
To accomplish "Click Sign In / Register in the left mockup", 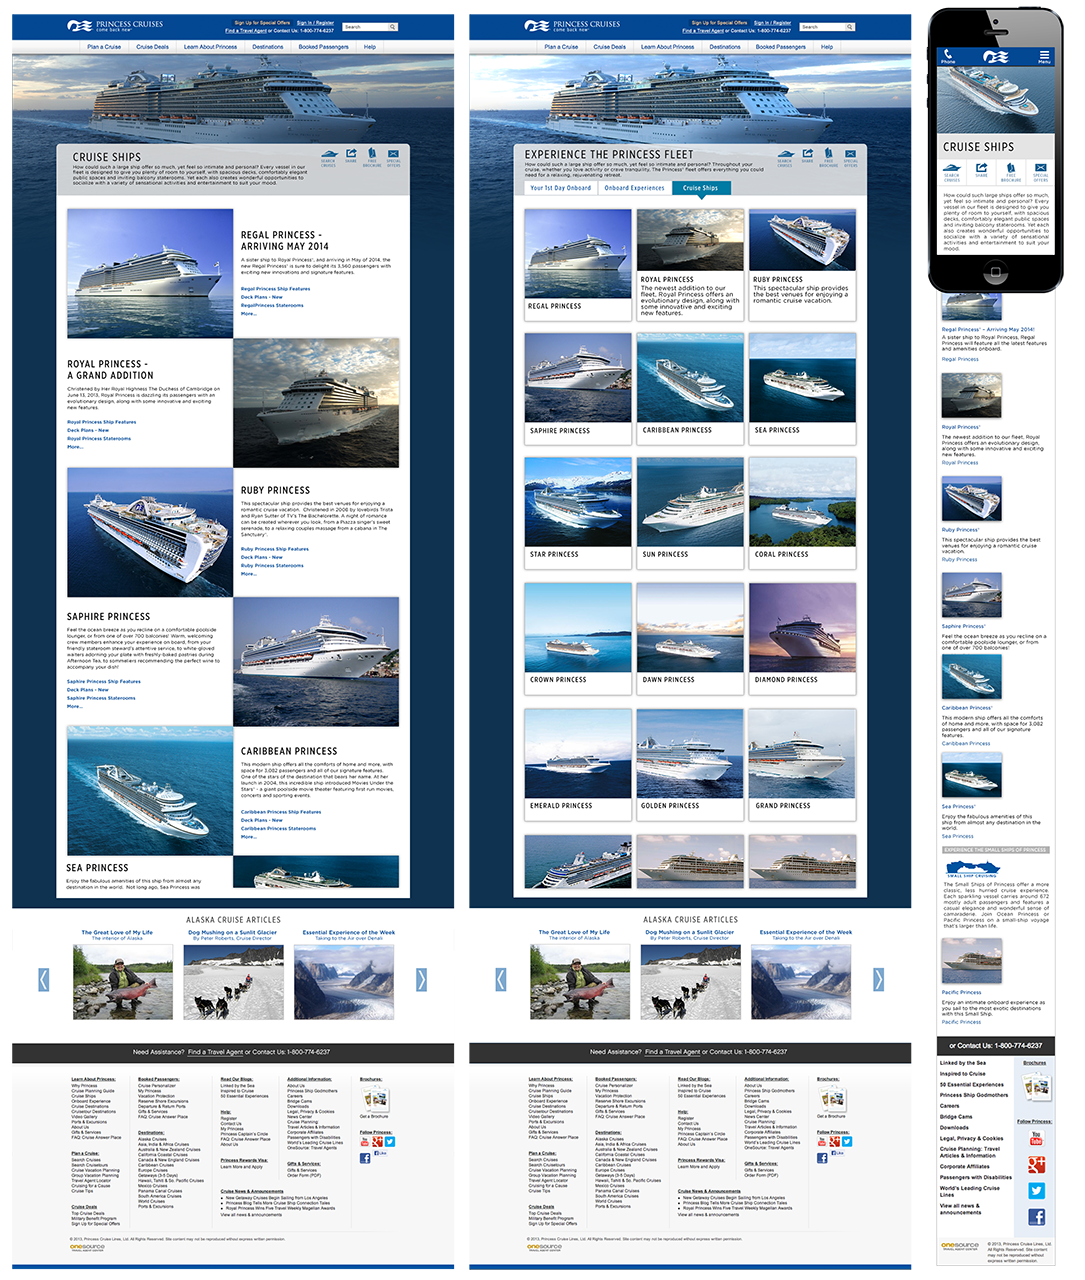I will [316, 23].
